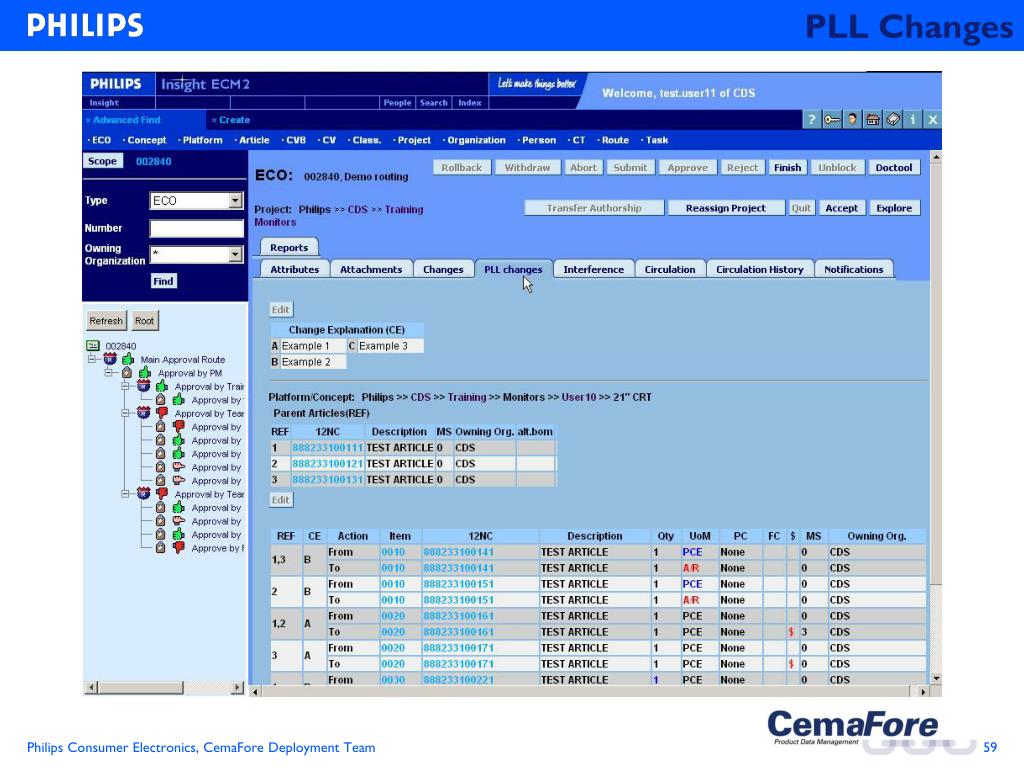Screen dimensions: 1024x768
Task: Click the Root button
Action: click(144, 321)
